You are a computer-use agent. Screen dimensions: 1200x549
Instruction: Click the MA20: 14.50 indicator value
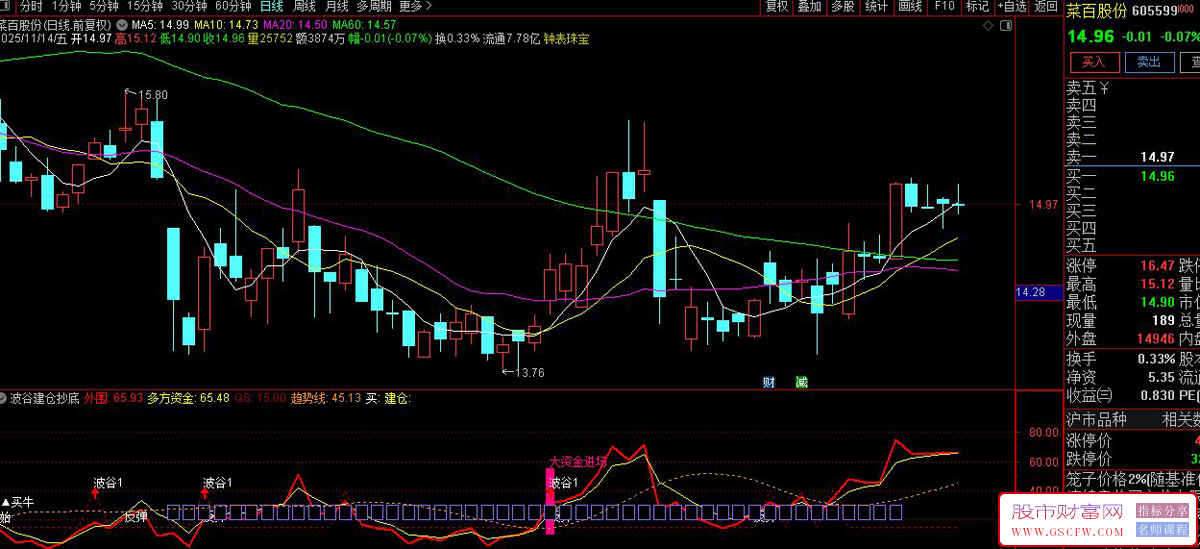pos(296,23)
